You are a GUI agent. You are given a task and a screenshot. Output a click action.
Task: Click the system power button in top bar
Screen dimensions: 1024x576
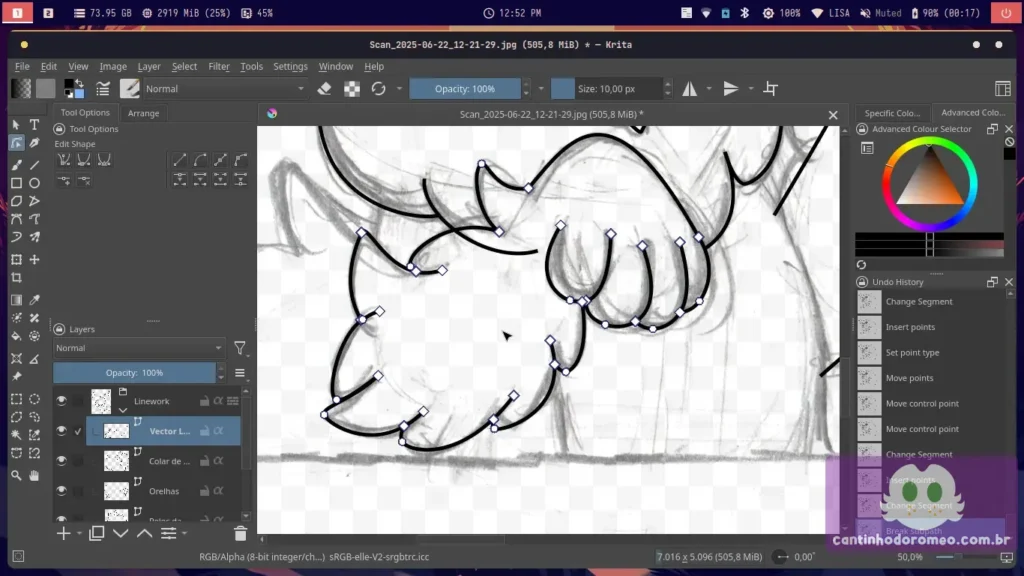(1006, 13)
